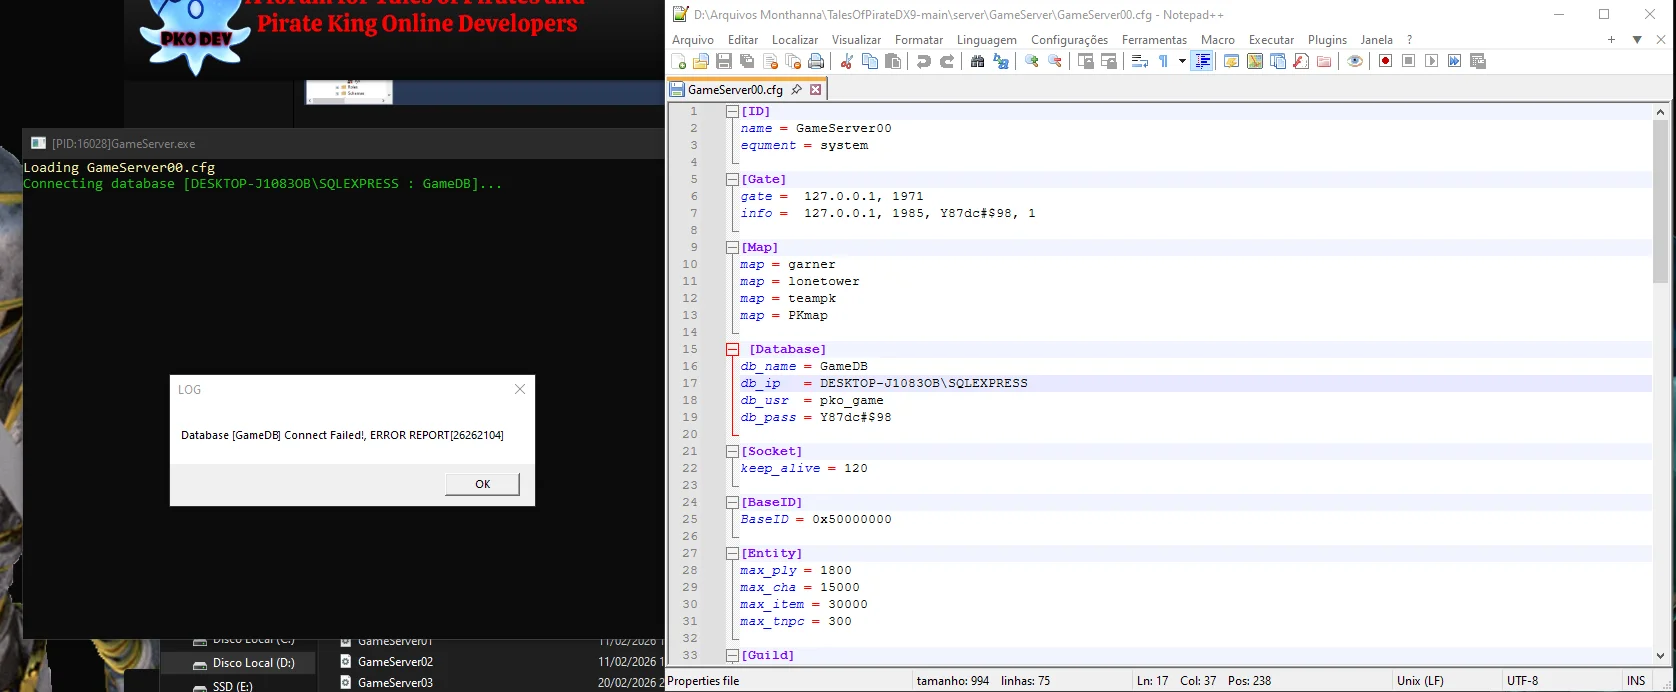Open the Plugins menu
Screen dimensions: 1676x692
click(1327, 40)
